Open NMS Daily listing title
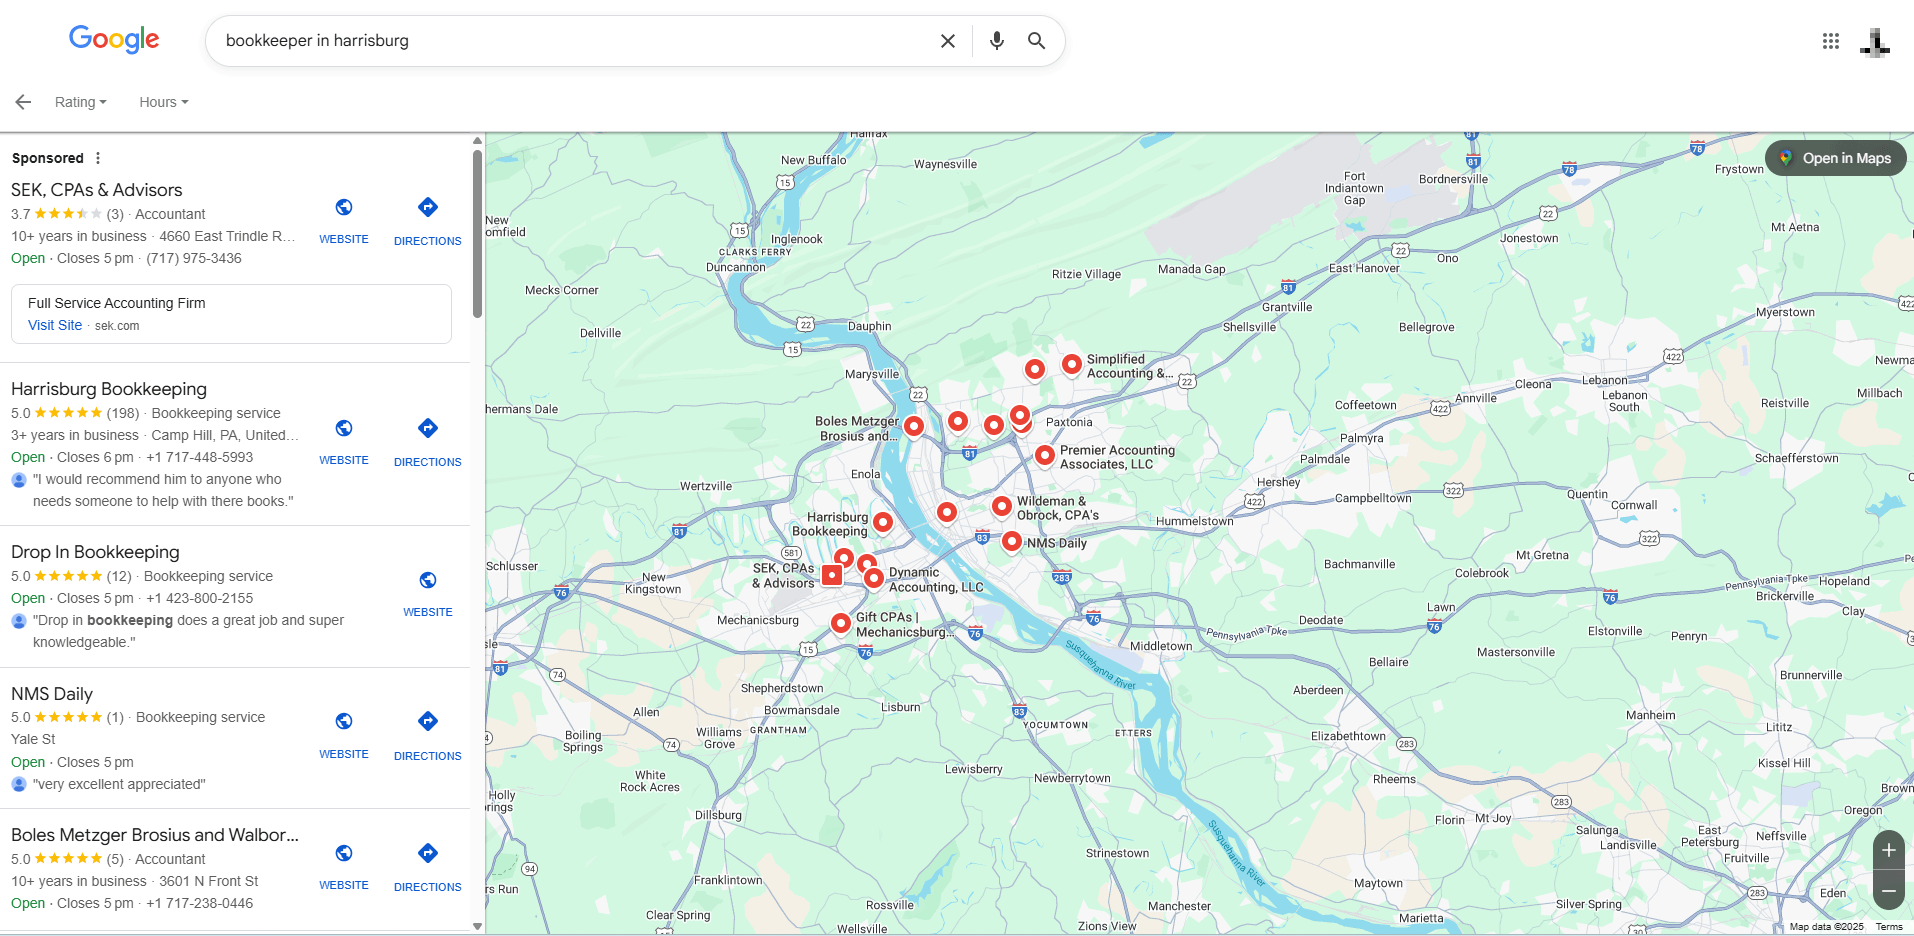 coord(52,694)
